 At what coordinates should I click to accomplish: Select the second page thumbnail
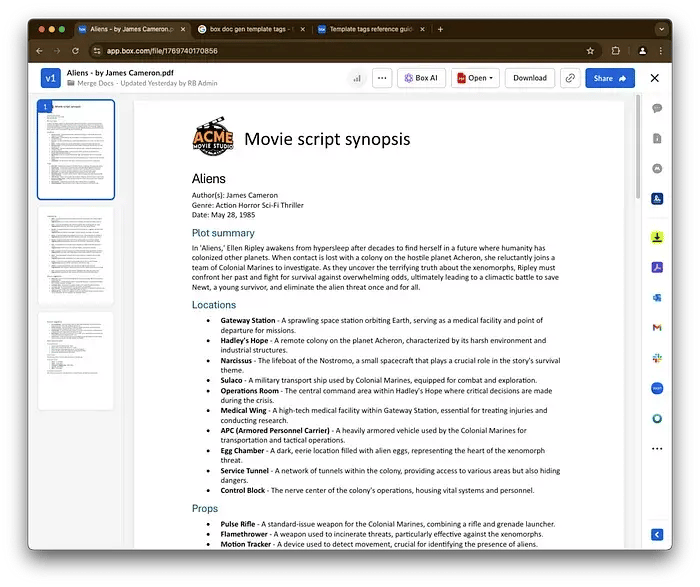(x=76, y=255)
